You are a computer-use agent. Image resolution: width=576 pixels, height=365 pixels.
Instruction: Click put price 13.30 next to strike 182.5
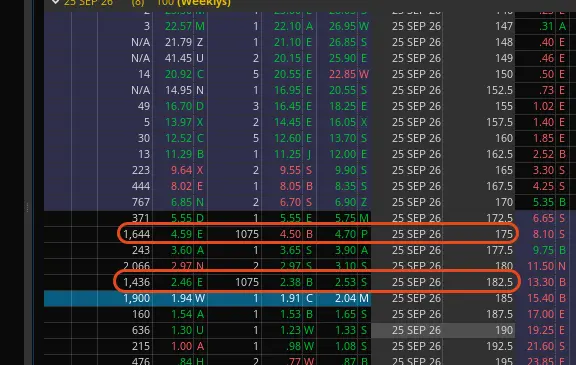(x=541, y=282)
